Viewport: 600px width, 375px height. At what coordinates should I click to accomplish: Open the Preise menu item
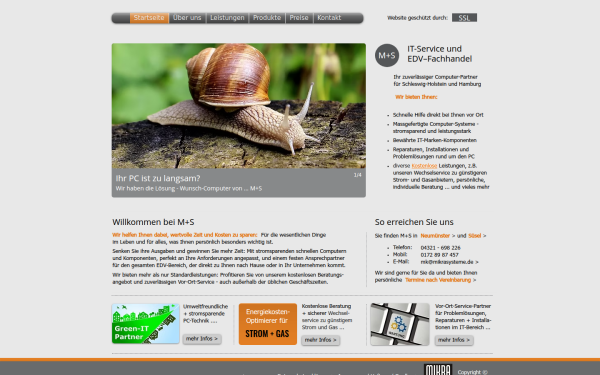(x=299, y=18)
